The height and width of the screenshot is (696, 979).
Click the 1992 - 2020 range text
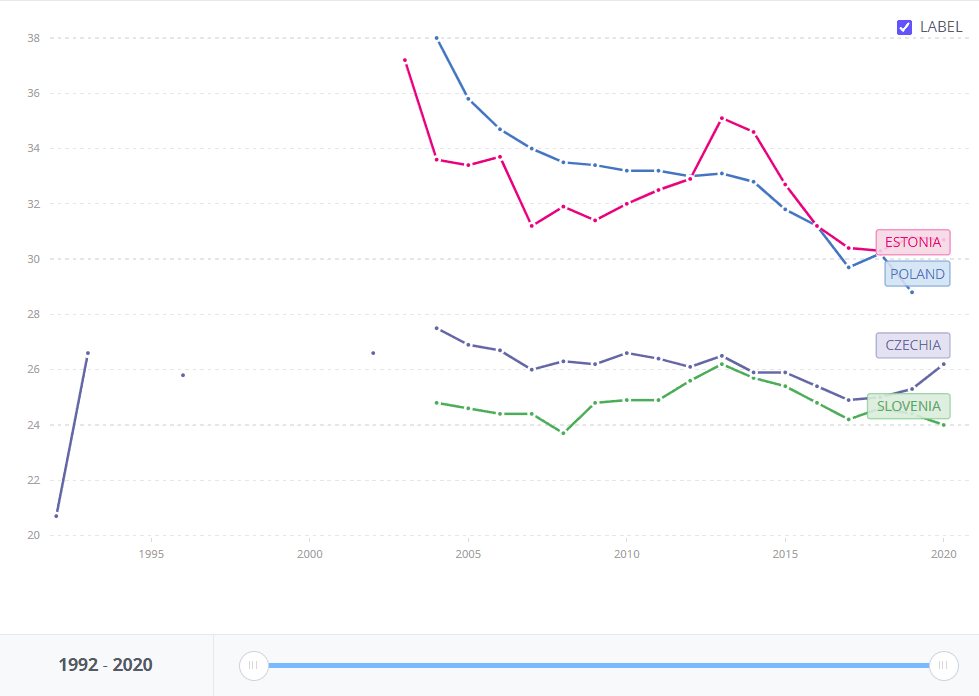[106, 665]
